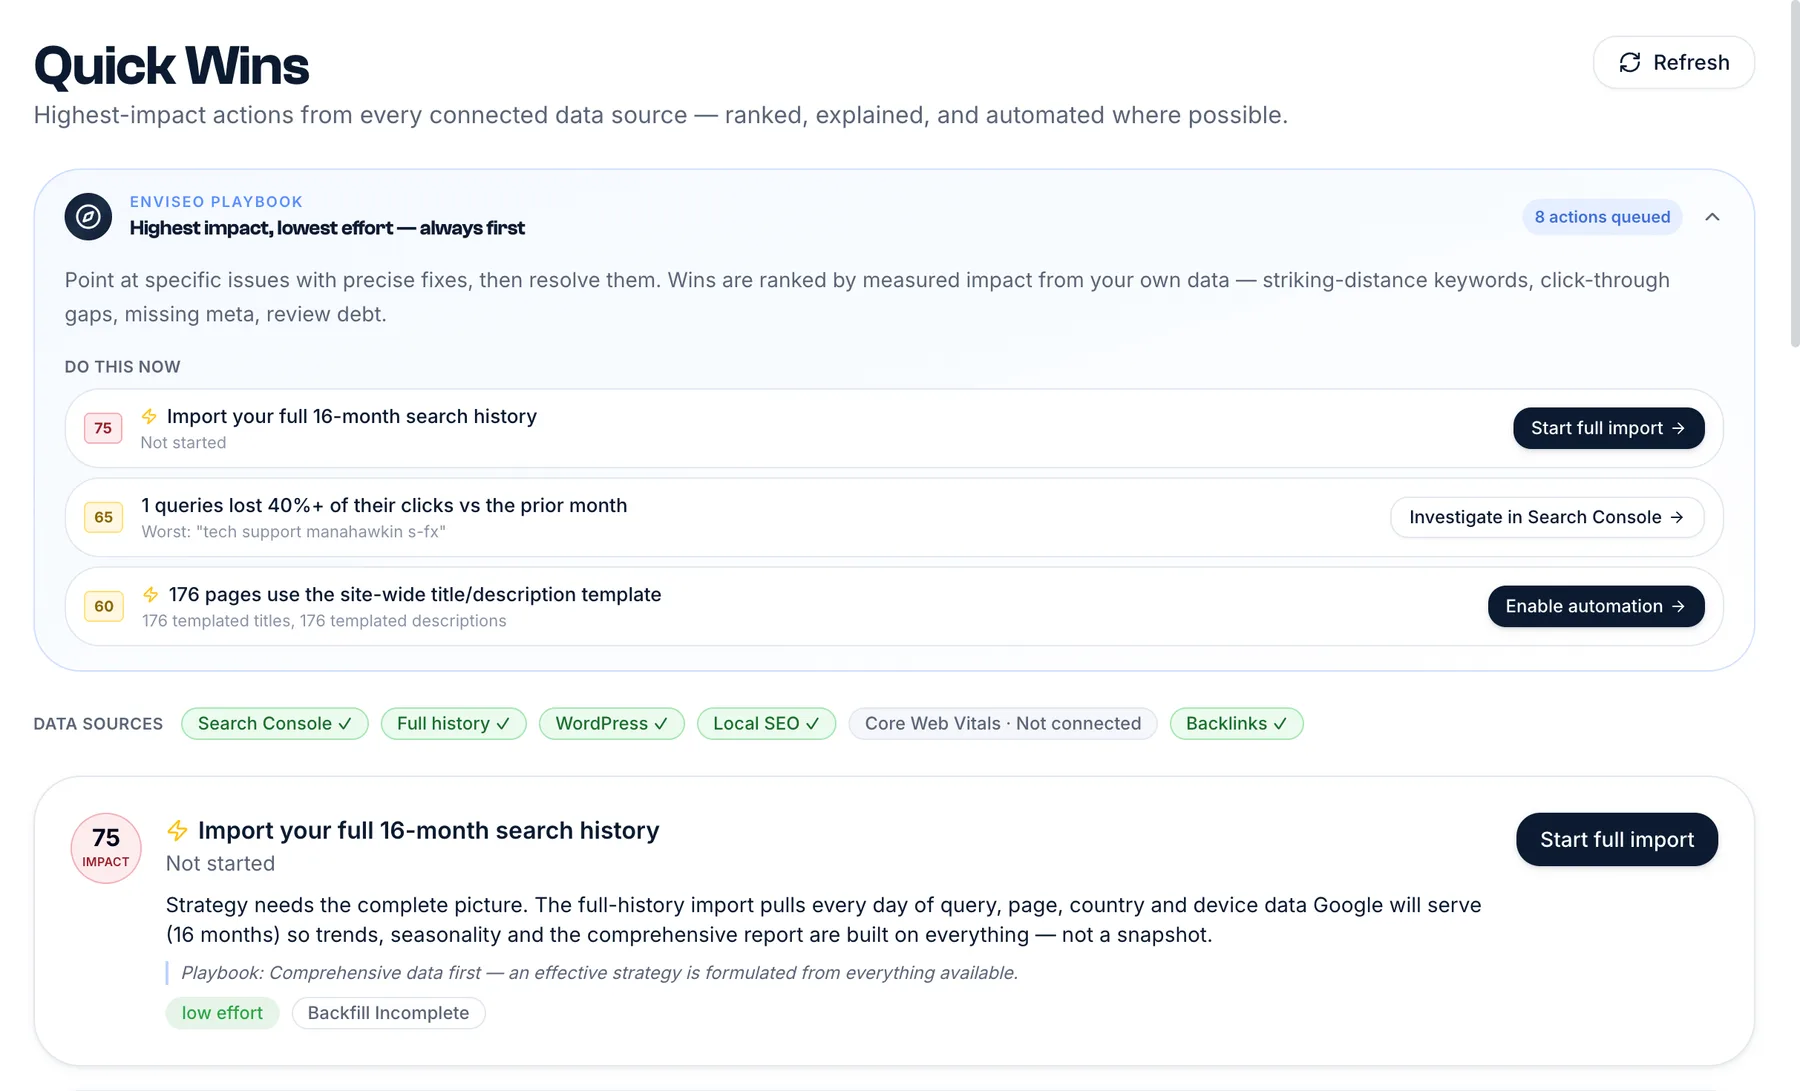Click the 60 score badge

click(103, 606)
